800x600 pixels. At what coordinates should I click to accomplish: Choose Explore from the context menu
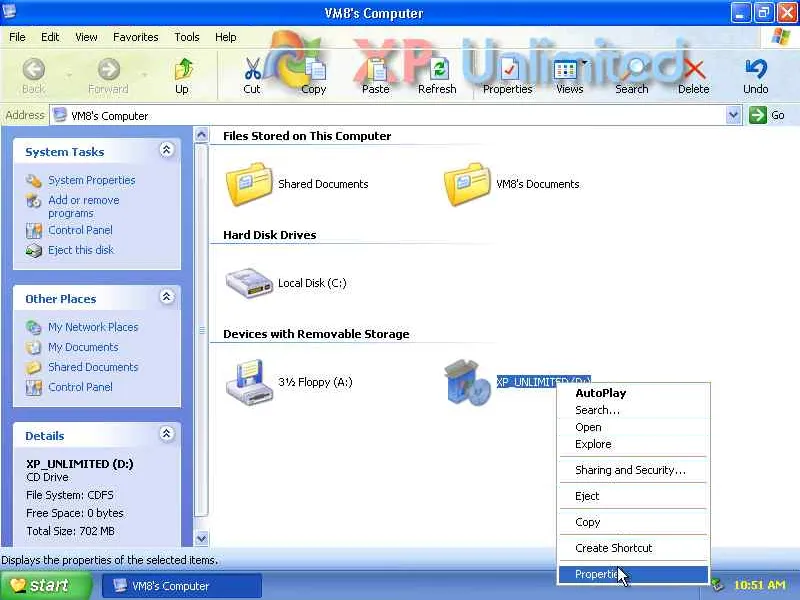pyautogui.click(x=633, y=444)
